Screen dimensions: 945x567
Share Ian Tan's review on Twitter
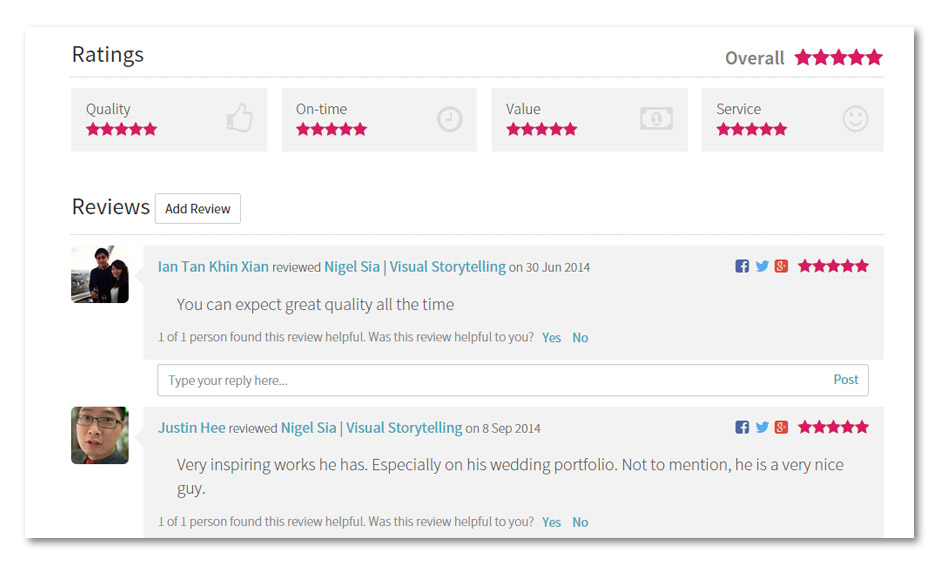pyautogui.click(x=762, y=266)
